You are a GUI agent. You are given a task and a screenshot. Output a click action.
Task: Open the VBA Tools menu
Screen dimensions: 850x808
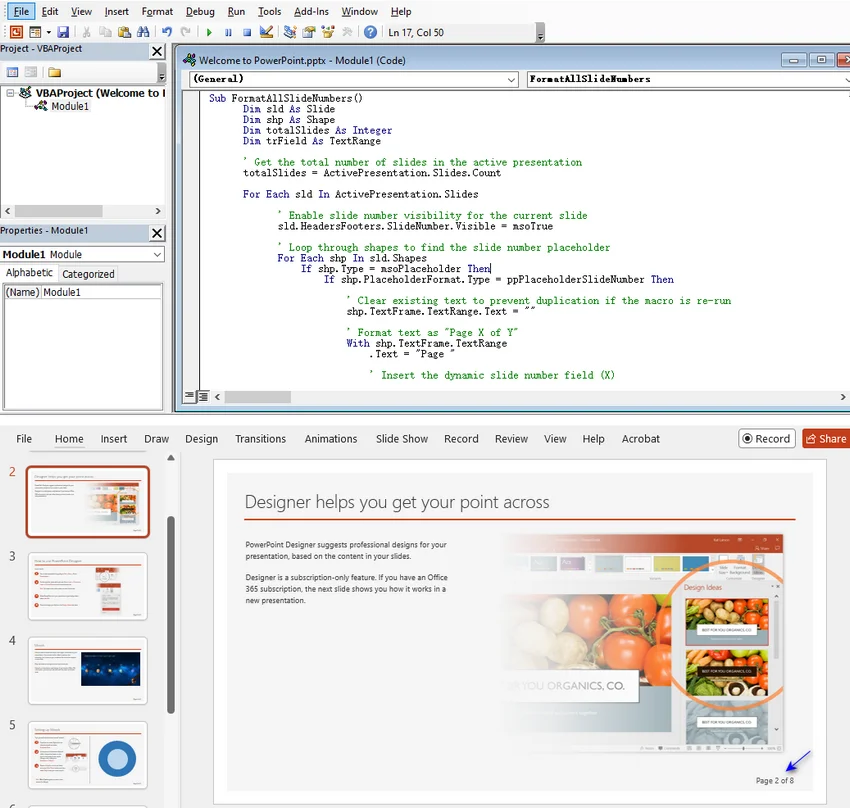tap(269, 11)
